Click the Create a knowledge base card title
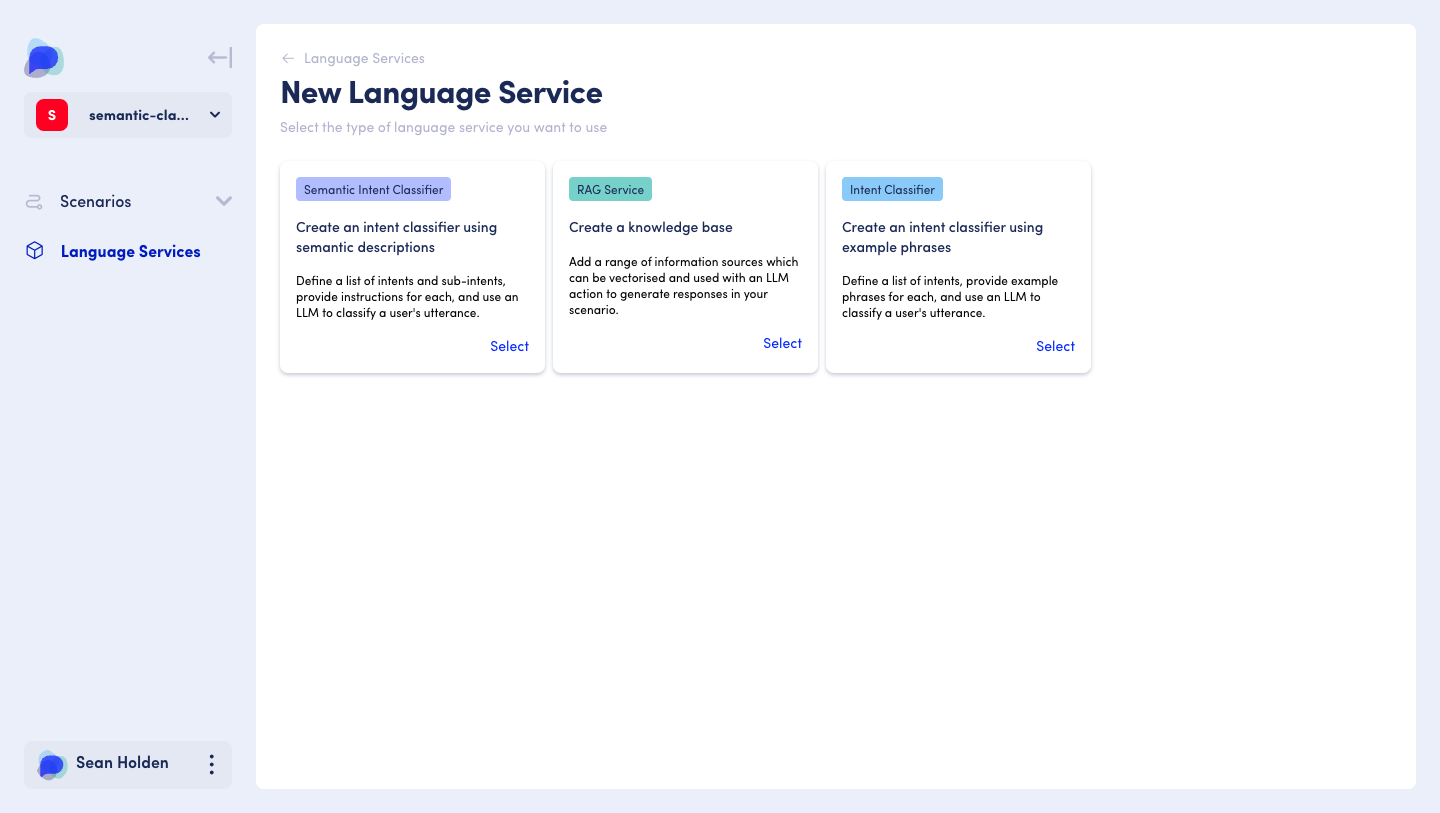1440x813 pixels. click(x=651, y=227)
